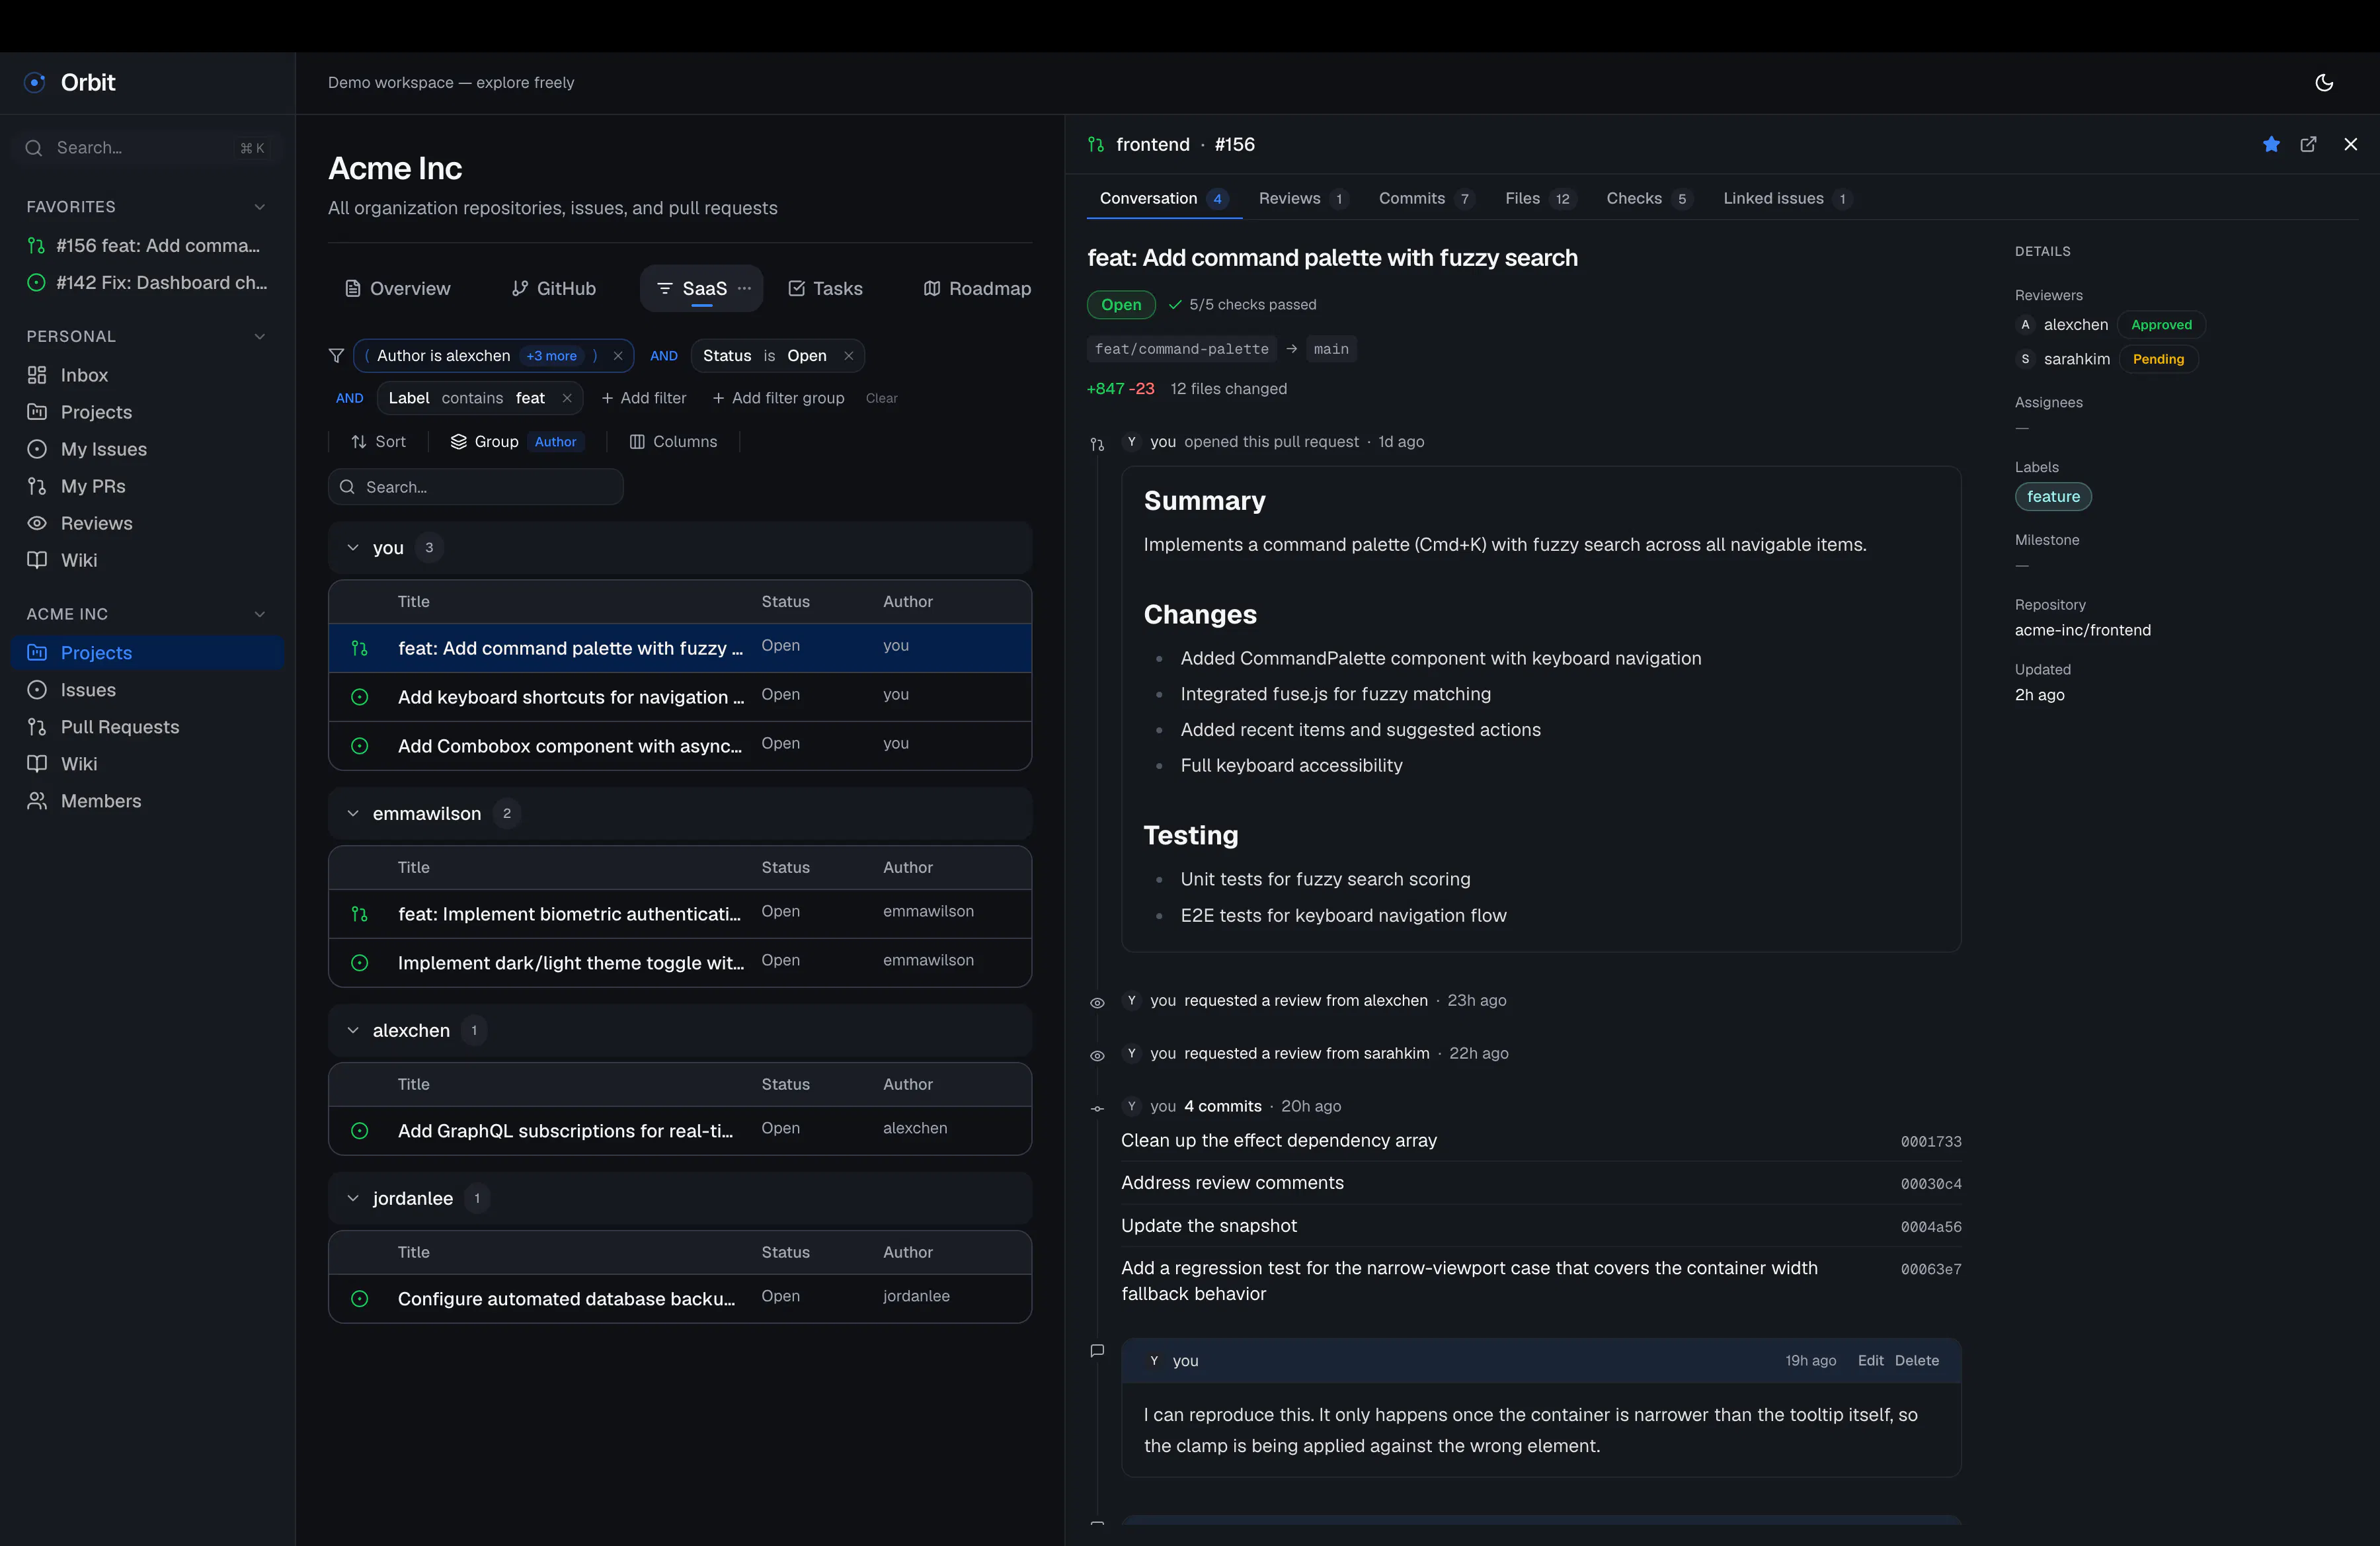
Task: Open pull request in new window icon
Action: [2308, 145]
